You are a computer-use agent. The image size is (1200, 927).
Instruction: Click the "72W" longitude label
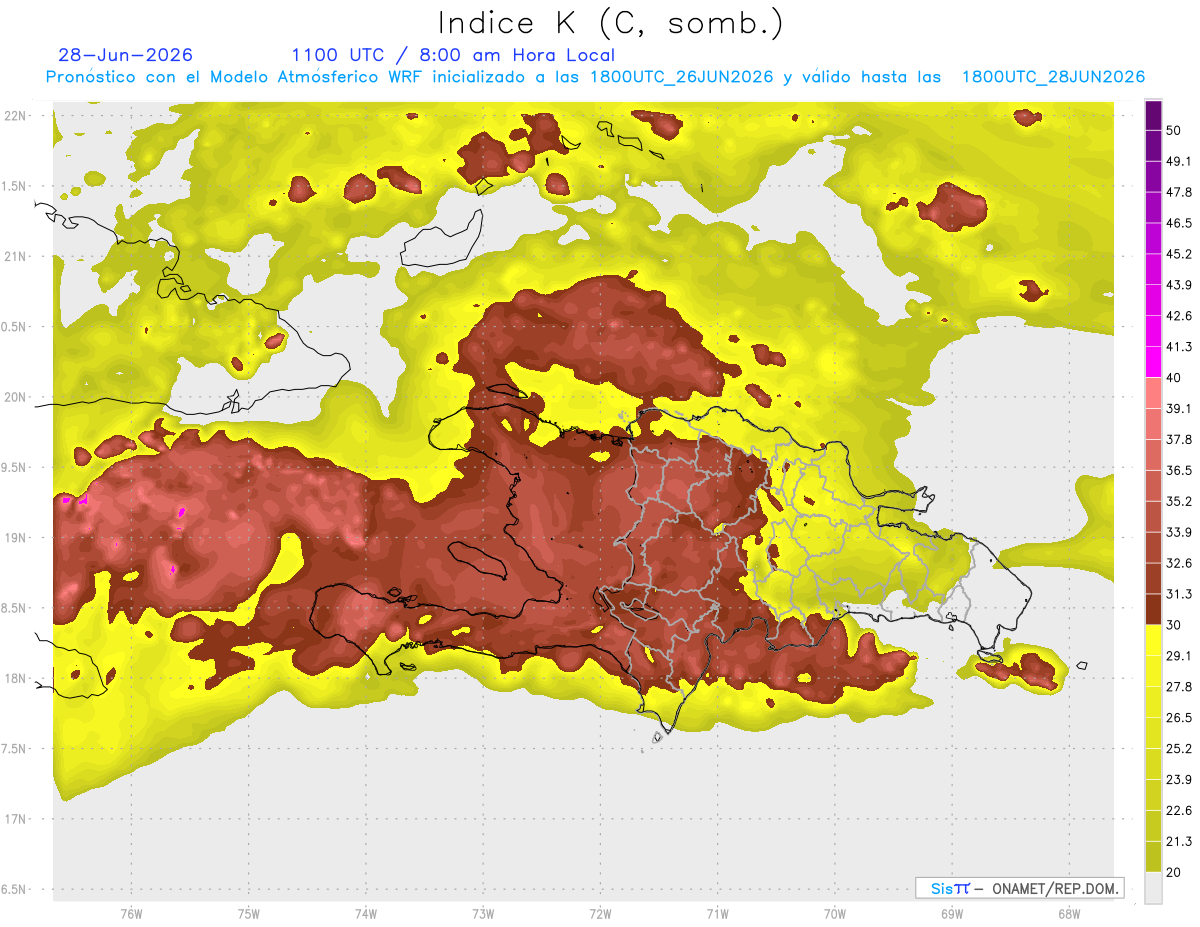coord(600,913)
